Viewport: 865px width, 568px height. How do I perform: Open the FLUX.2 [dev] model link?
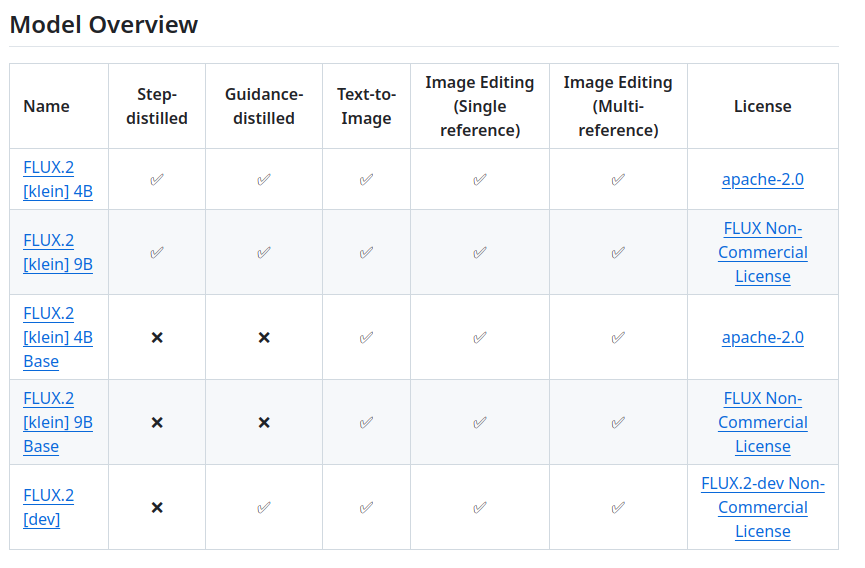point(48,507)
